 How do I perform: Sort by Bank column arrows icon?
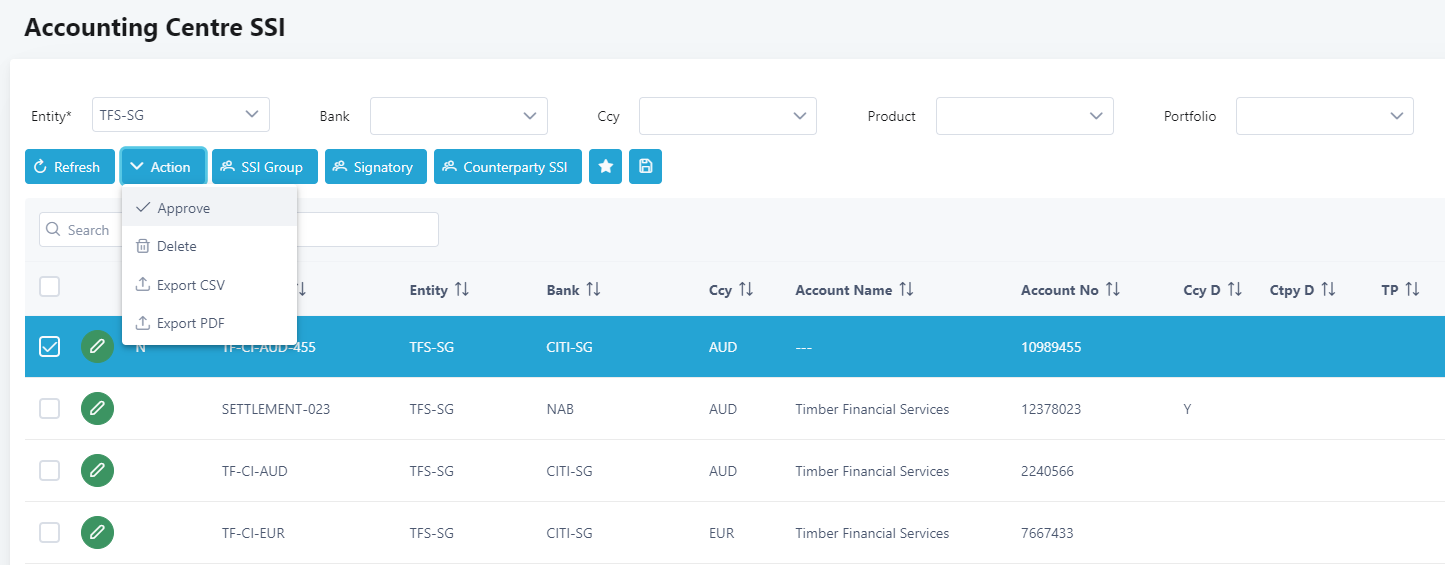(x=593, y=290)
